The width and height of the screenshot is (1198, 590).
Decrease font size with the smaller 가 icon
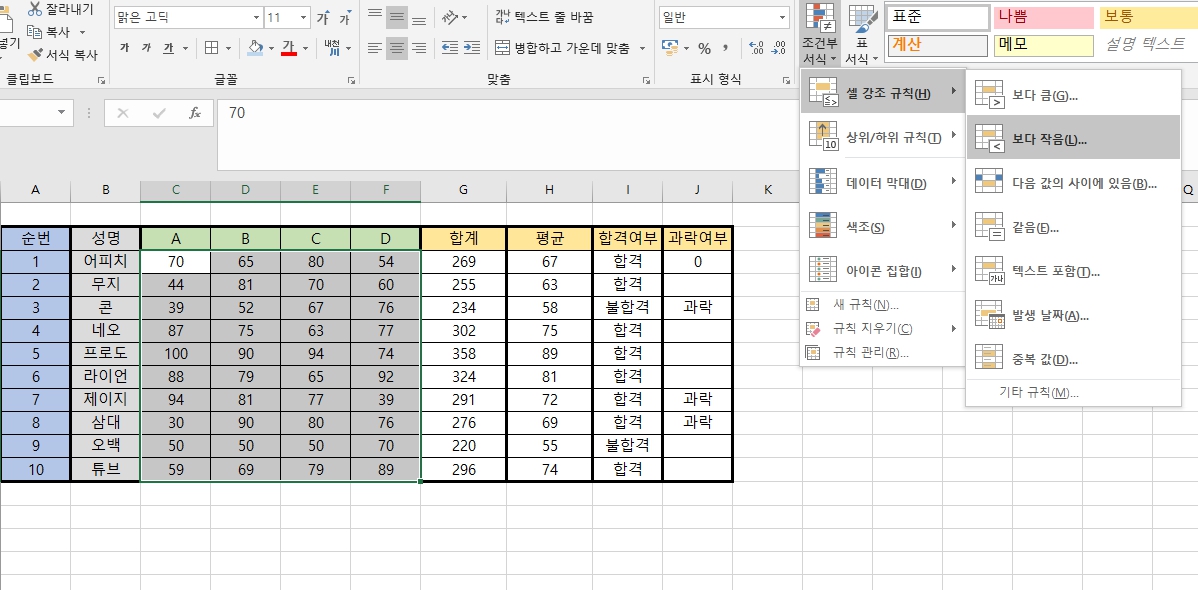[345, 17]
